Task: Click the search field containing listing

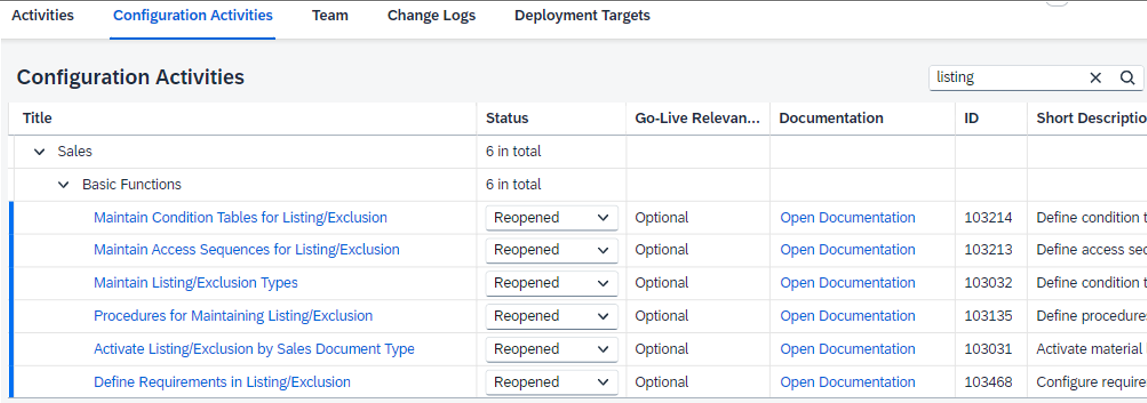Action: point(1008,78)
